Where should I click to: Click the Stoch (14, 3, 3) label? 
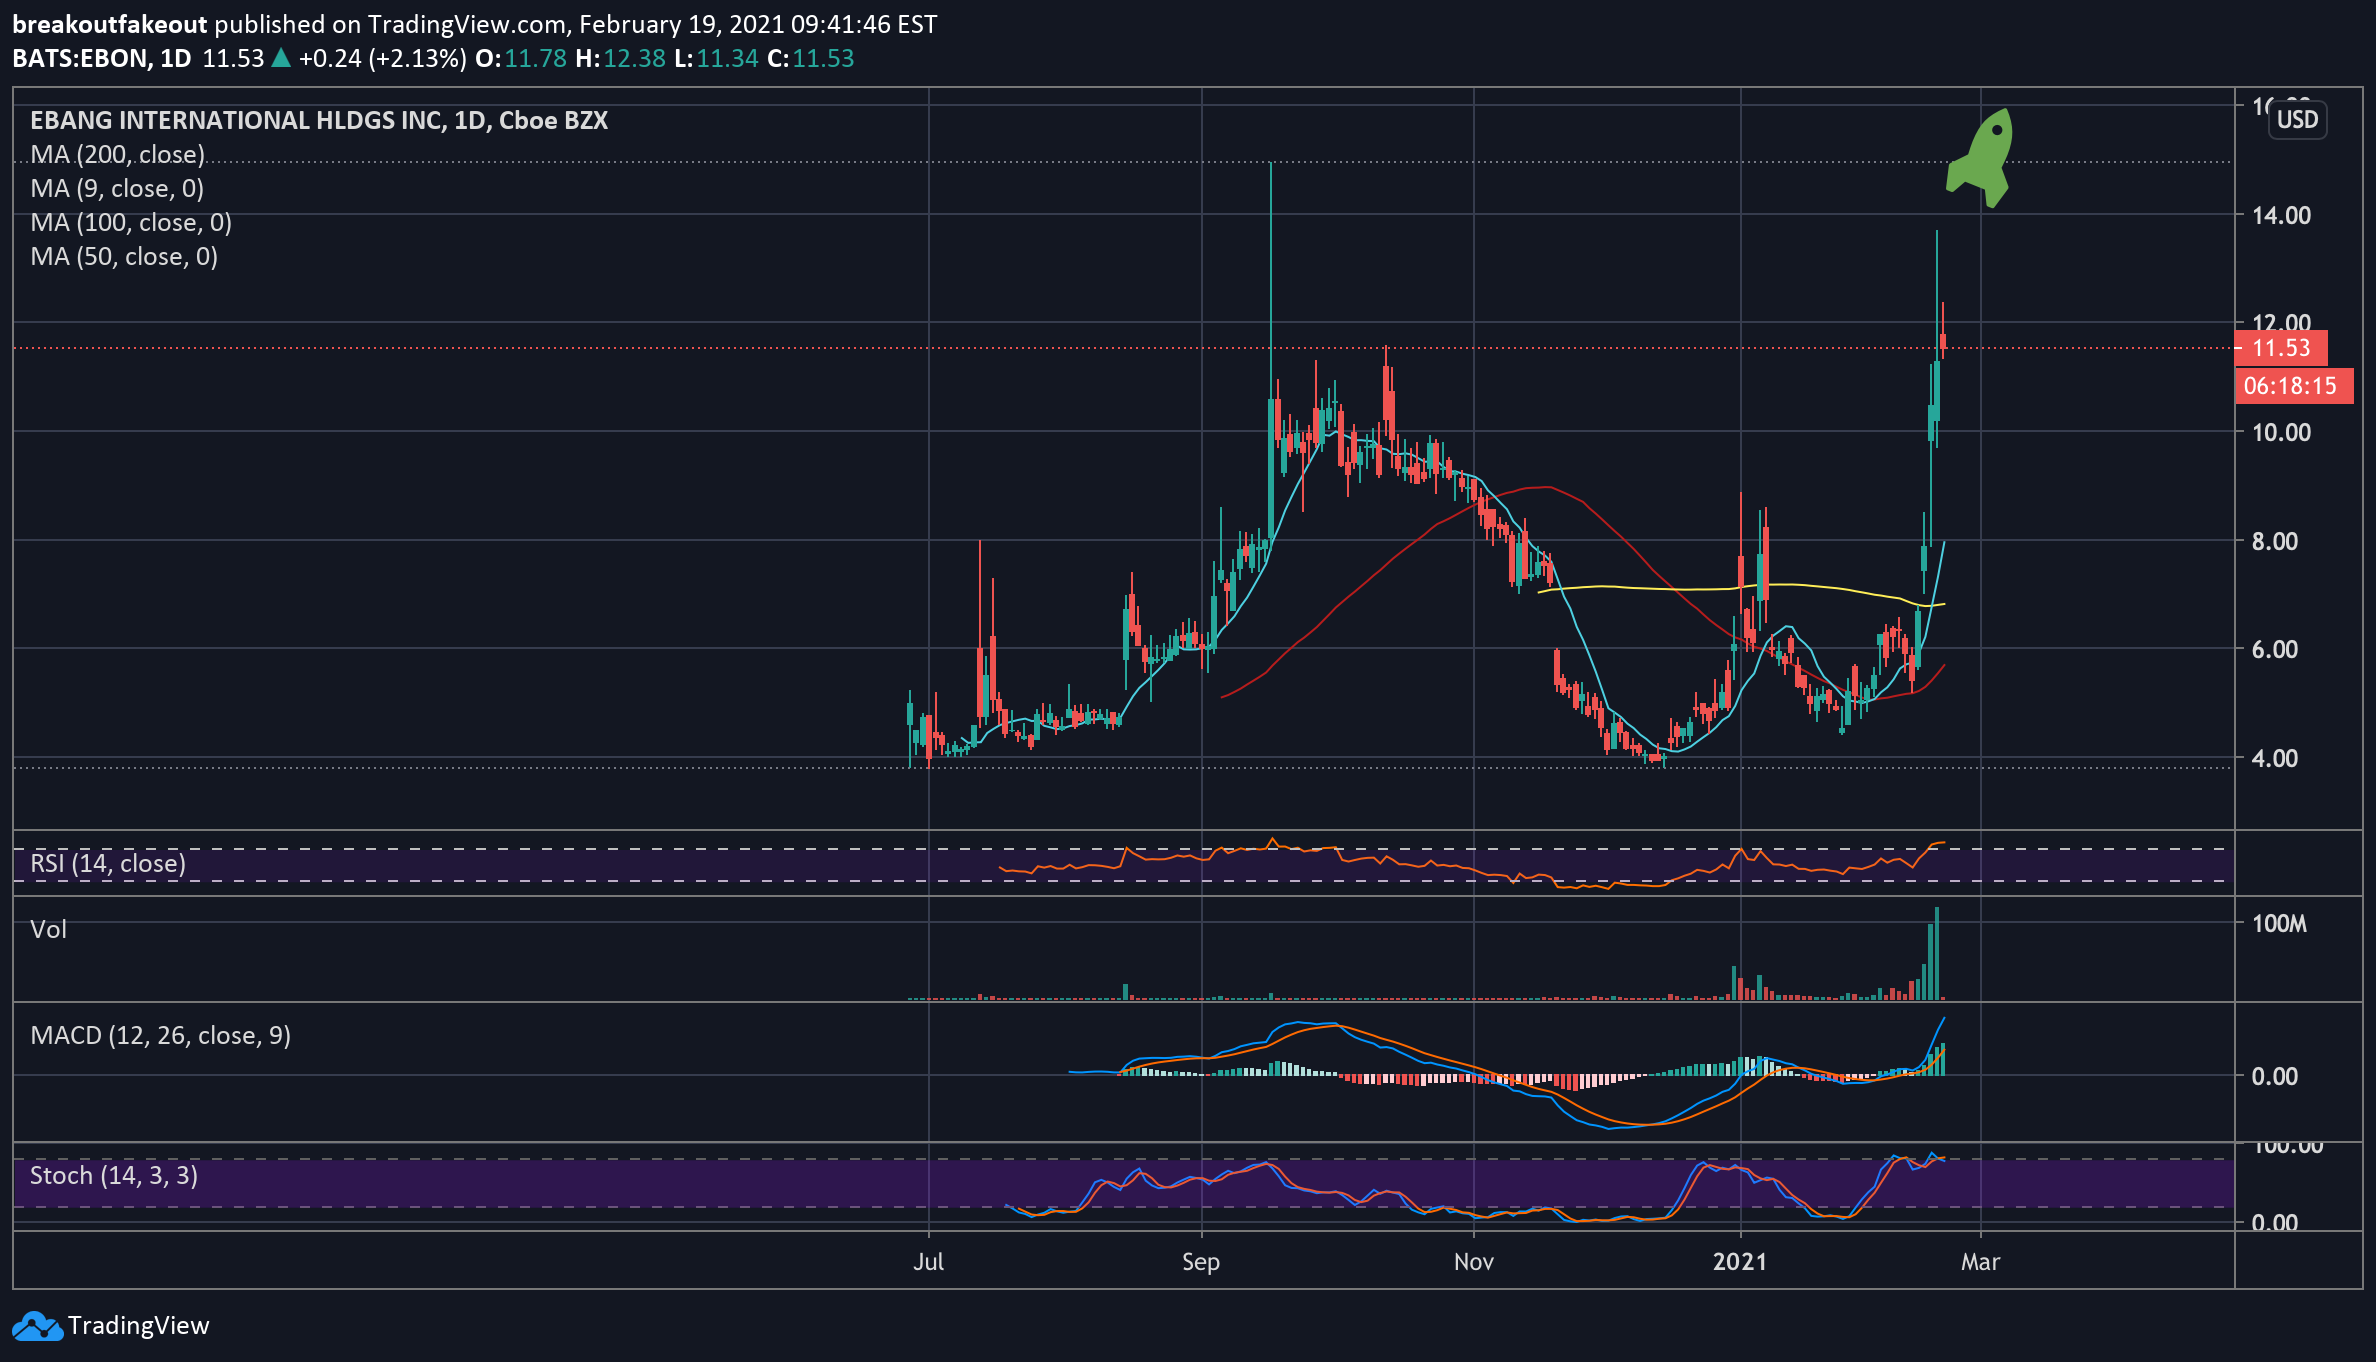(114, 1175)
